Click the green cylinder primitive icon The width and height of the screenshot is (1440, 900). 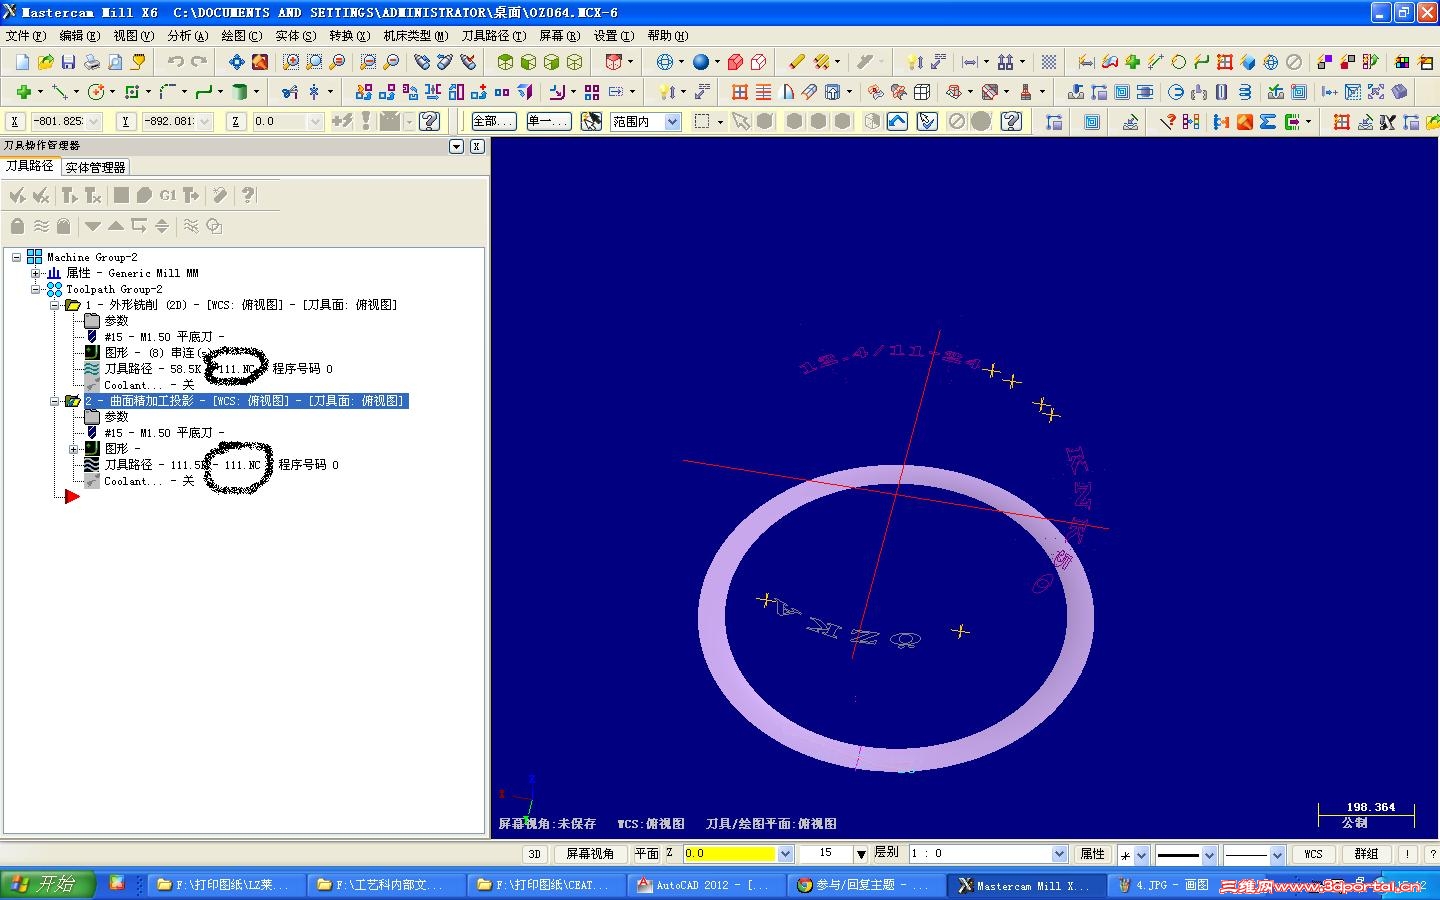tap(239, 92)
